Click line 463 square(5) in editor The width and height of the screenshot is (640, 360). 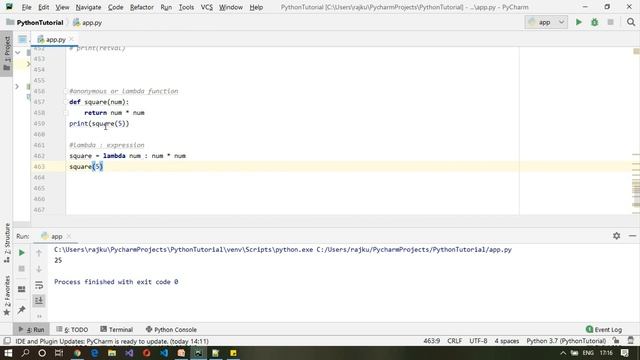(86, 167)
